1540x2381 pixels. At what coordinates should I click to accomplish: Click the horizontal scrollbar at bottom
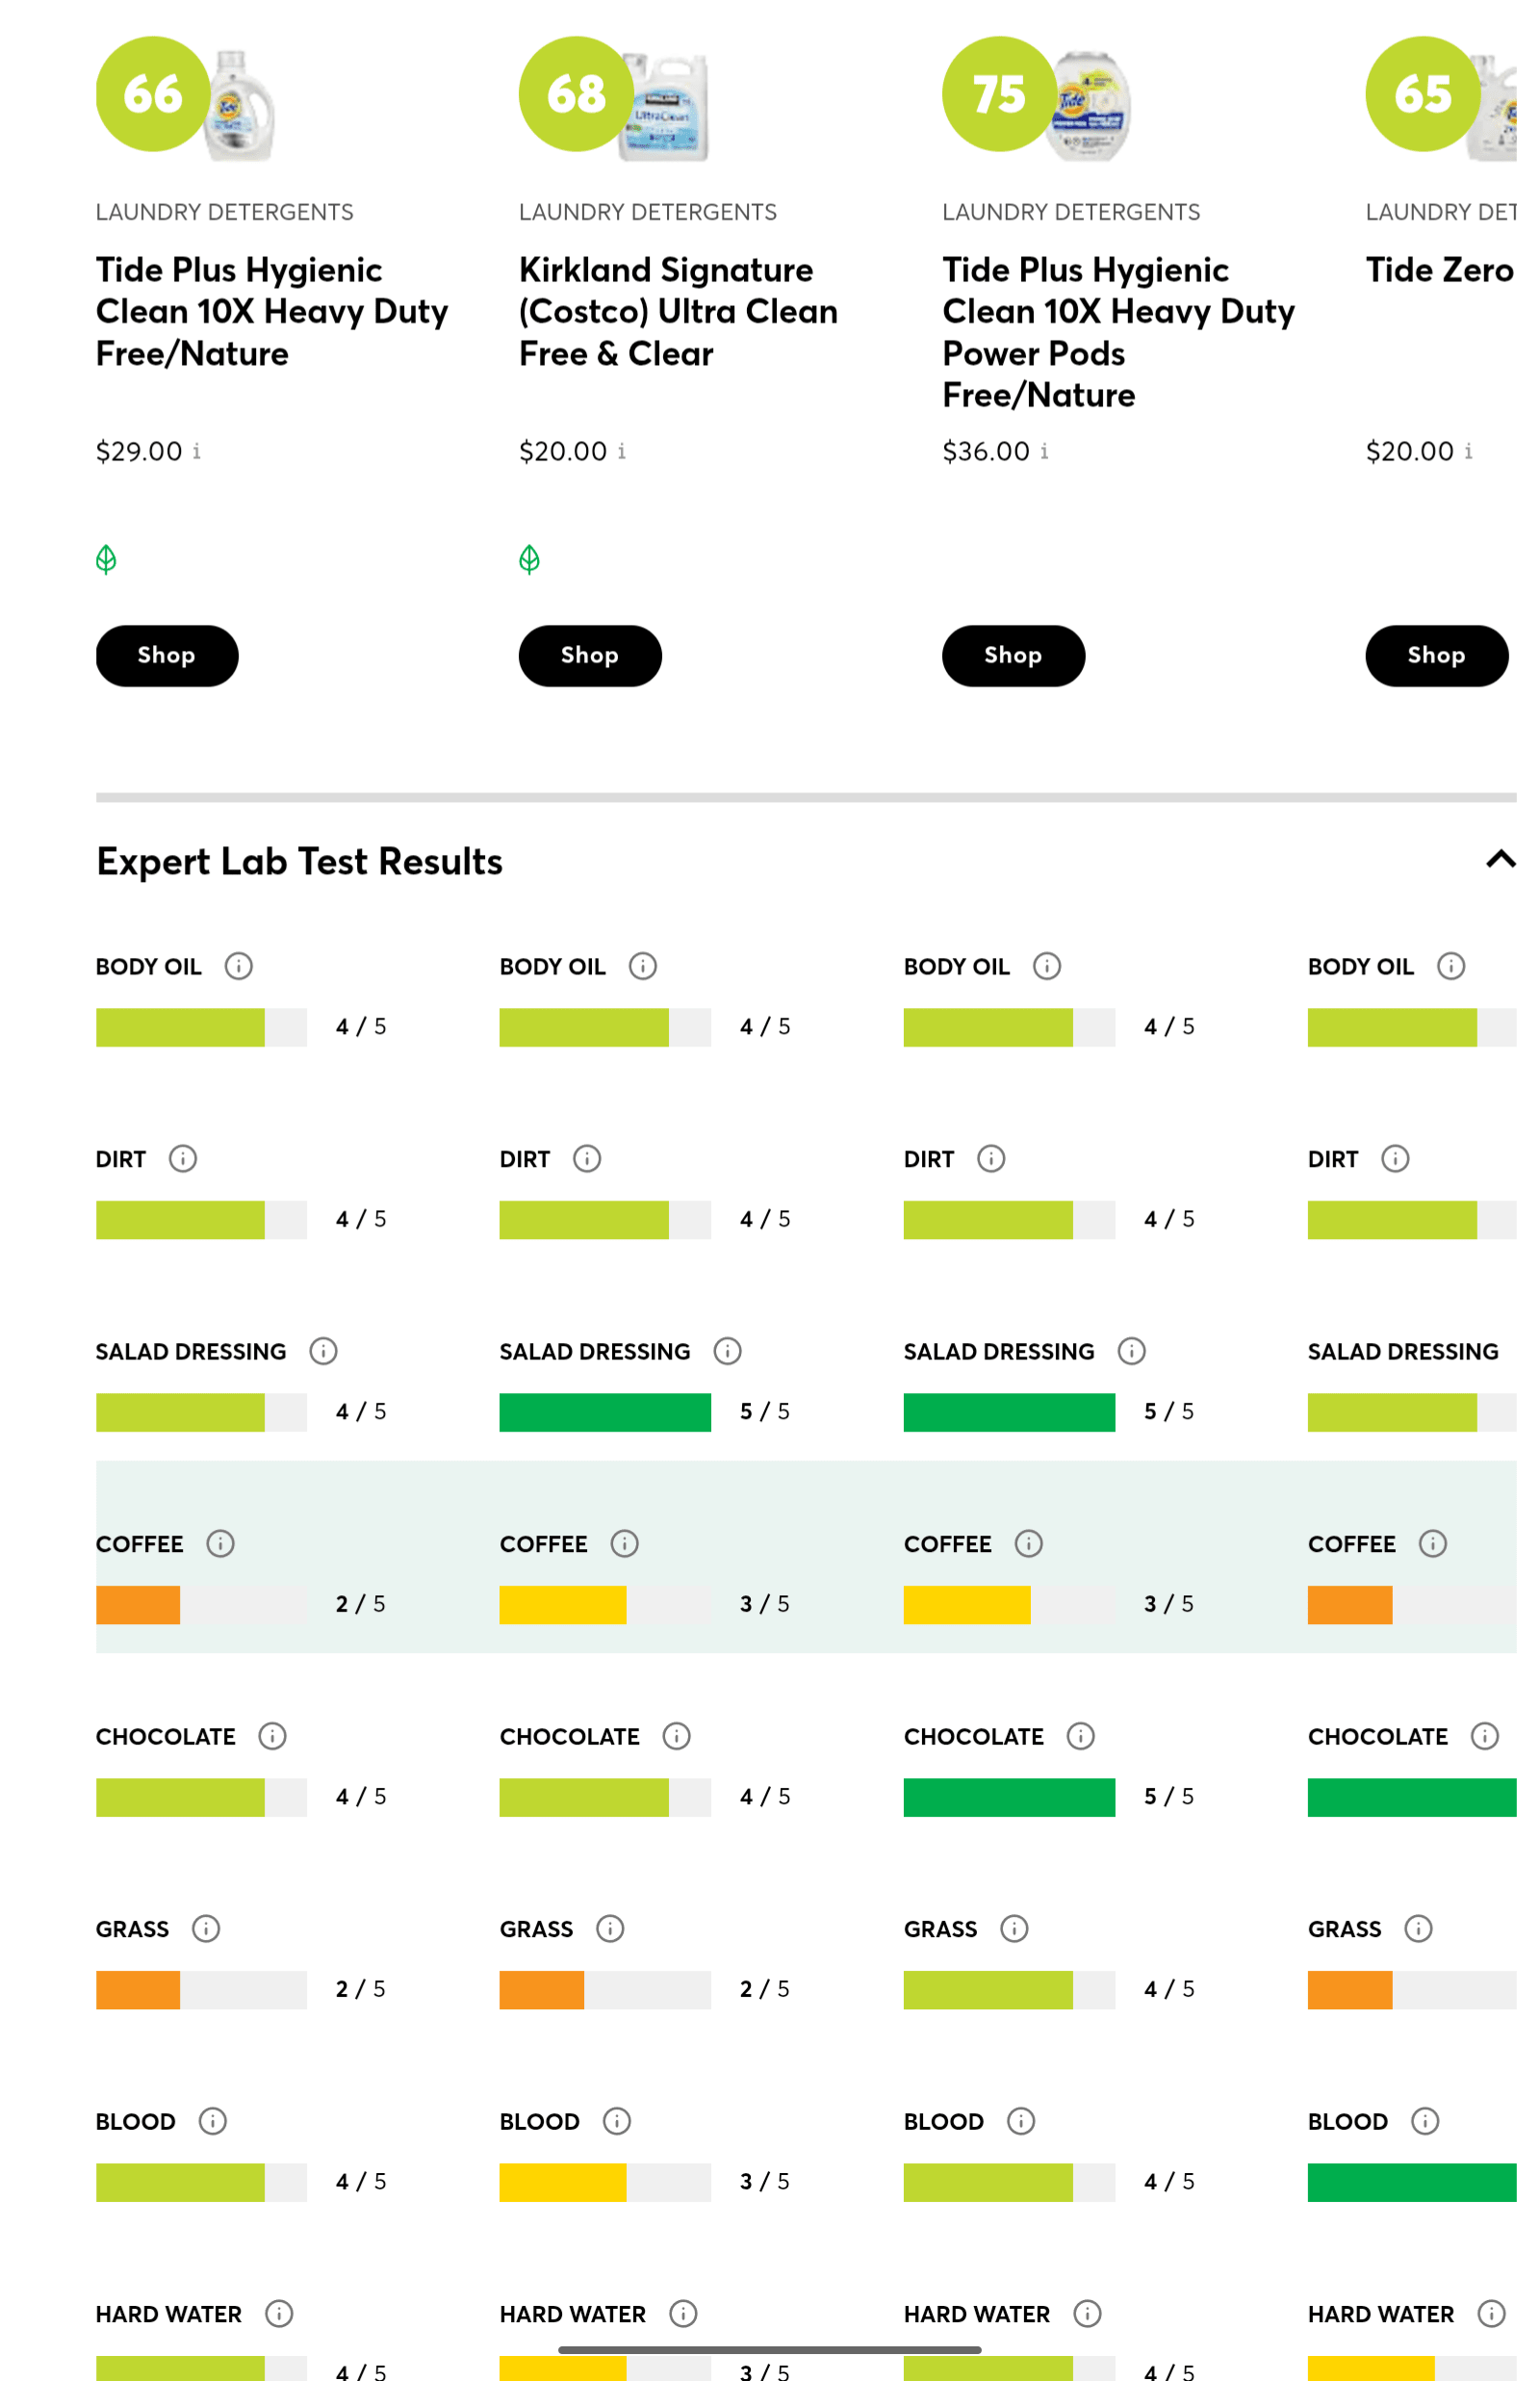[769, 2350]
